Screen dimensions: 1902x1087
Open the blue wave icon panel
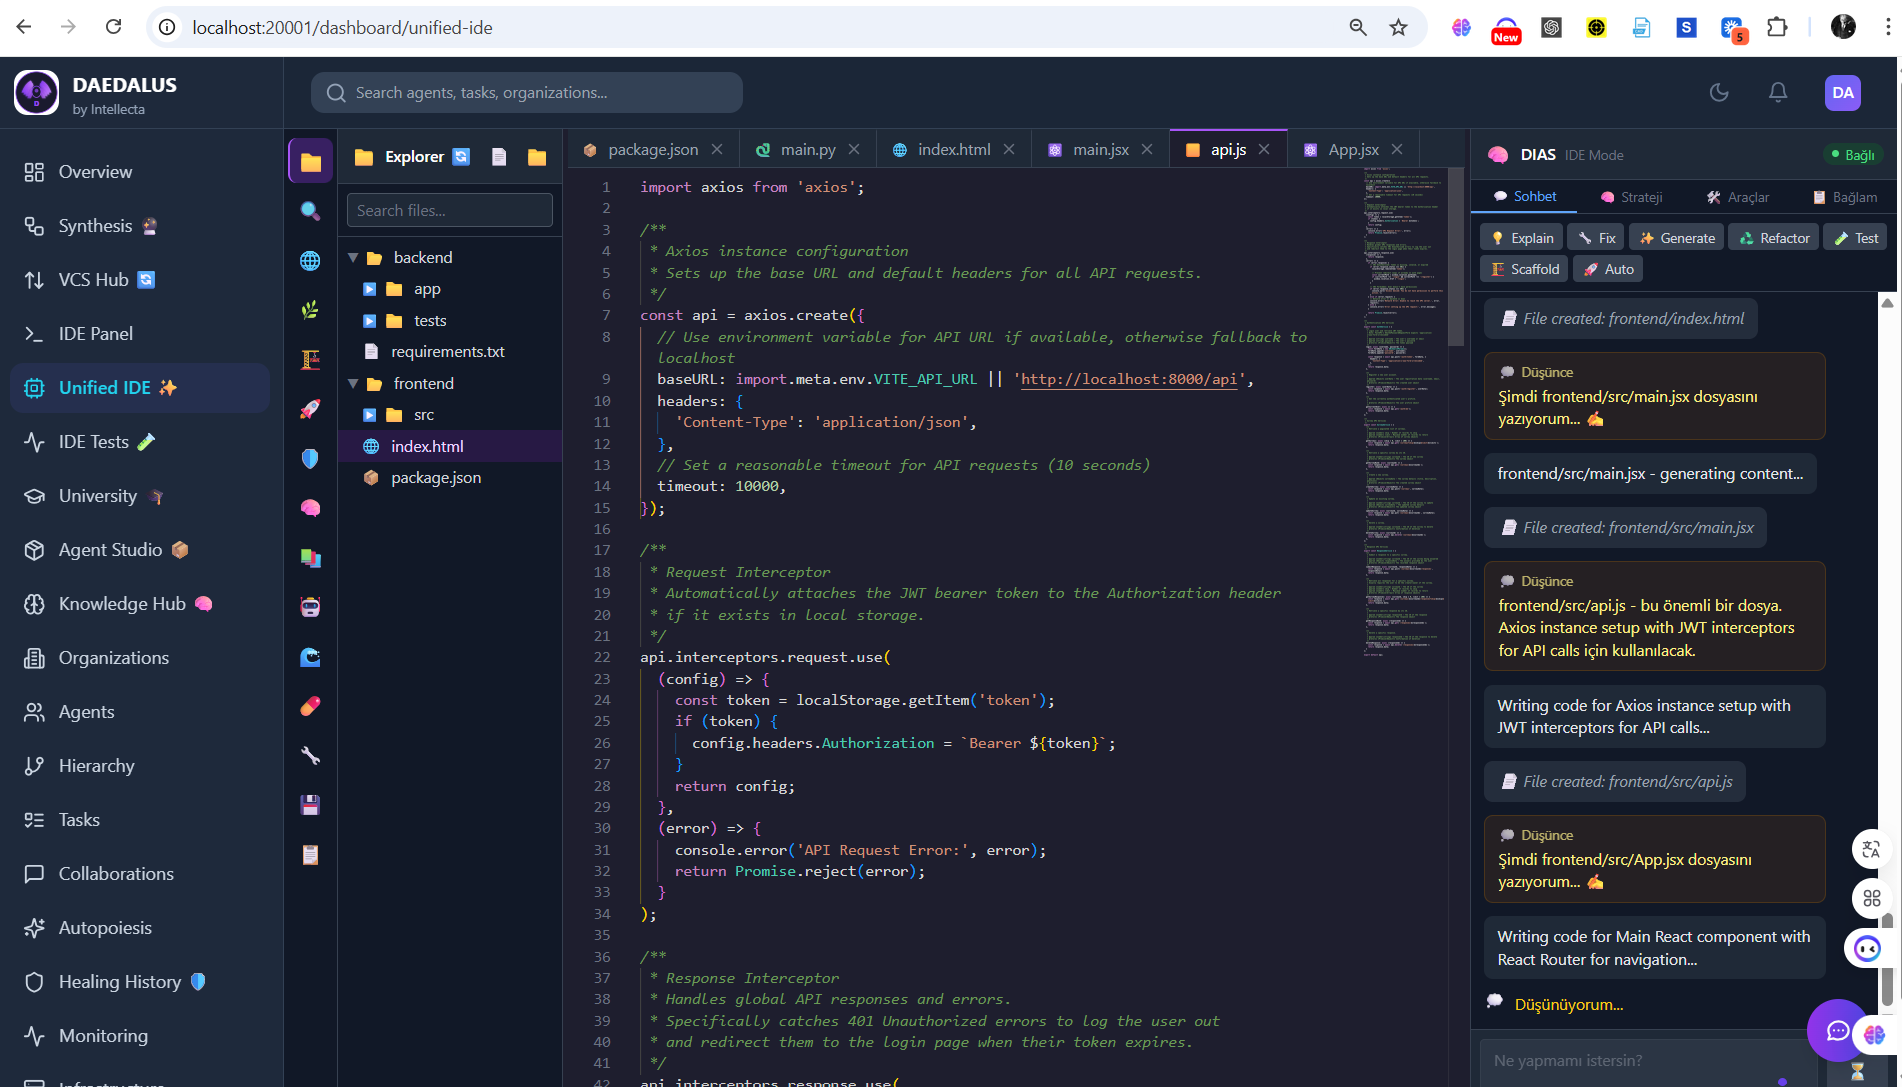(x=310, y=657)
